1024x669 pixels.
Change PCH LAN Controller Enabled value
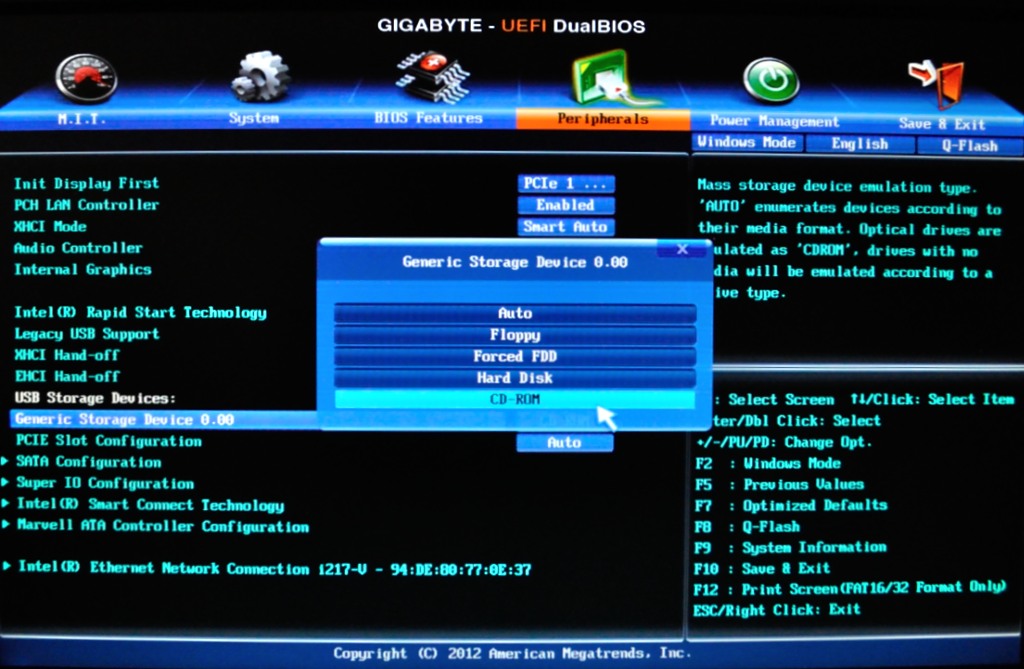(566, 205)
